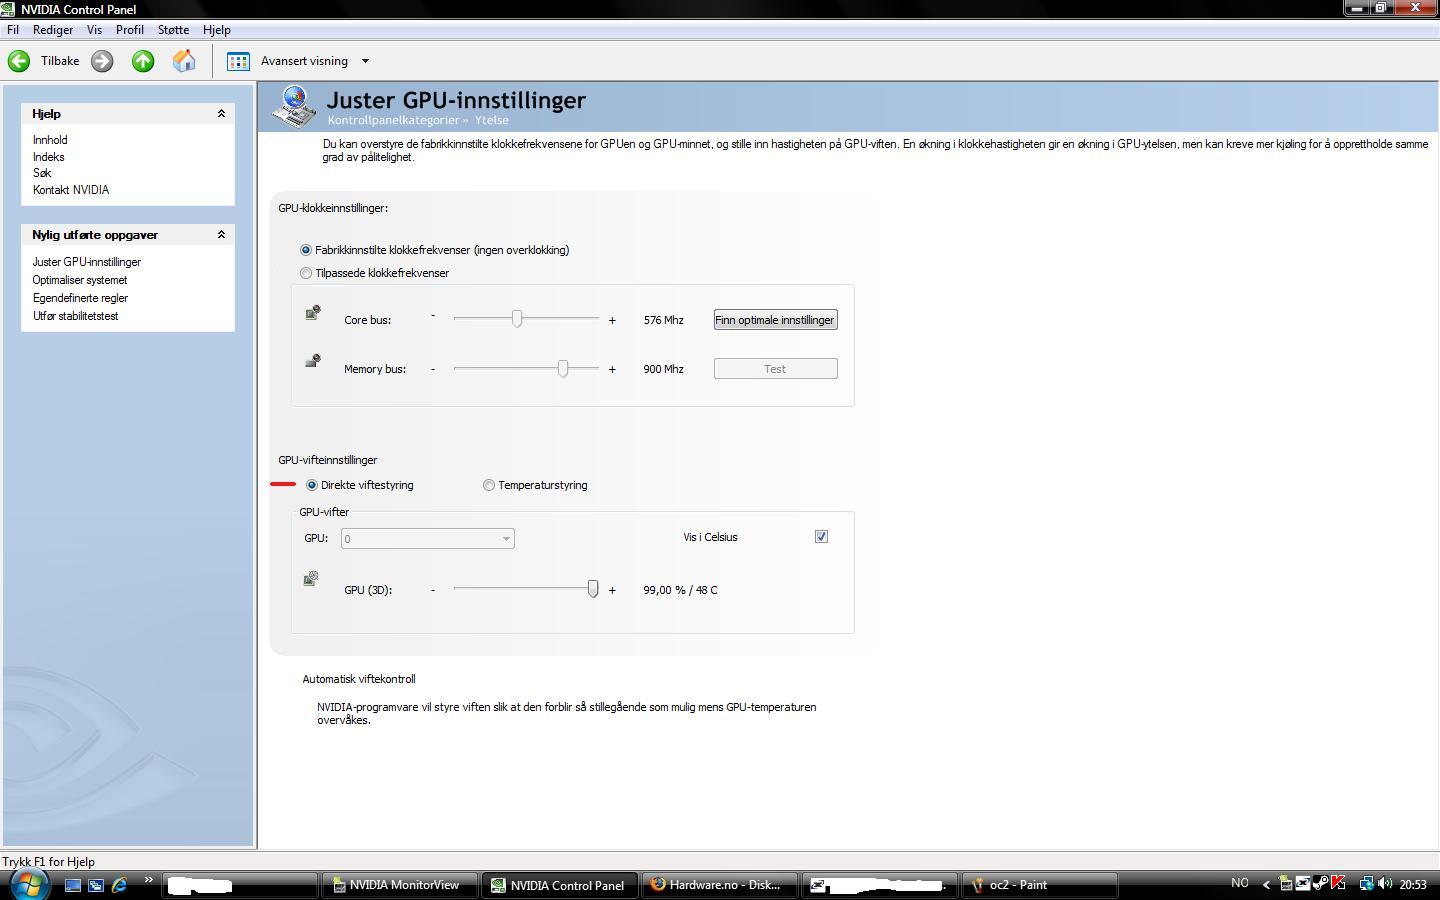The width and height of the screenshot is (1440, 900).
Task: Open the Rediger menu
Action: pyautogui.click(x=53, y=30)
